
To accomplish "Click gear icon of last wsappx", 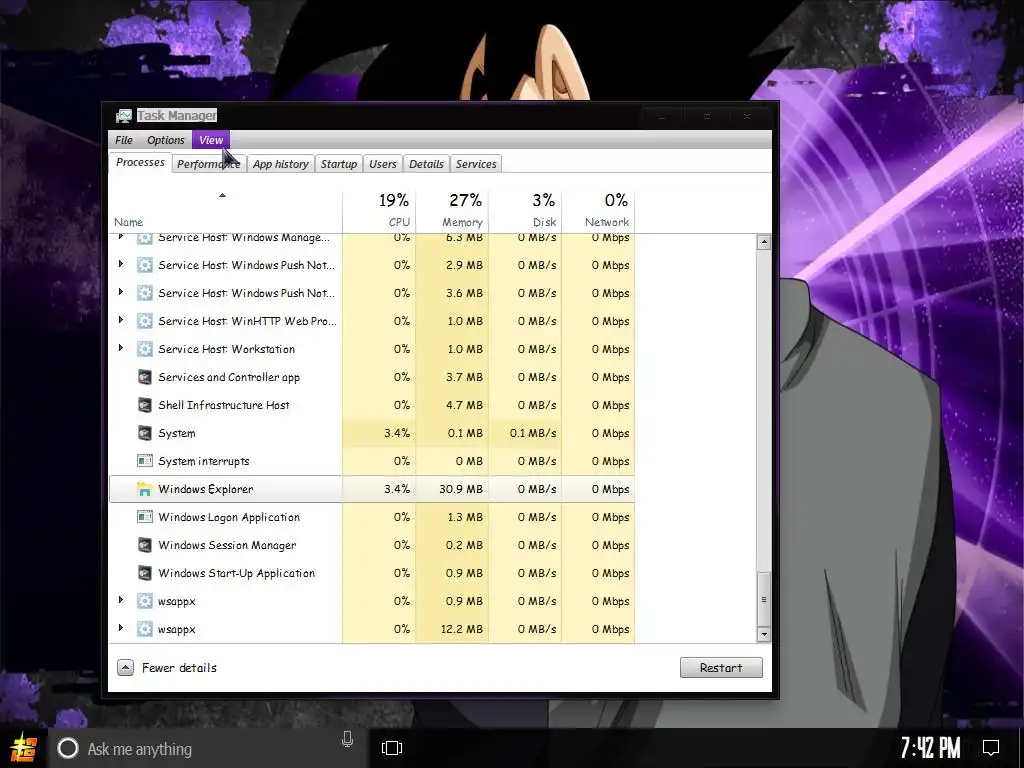I will point(144,630).
